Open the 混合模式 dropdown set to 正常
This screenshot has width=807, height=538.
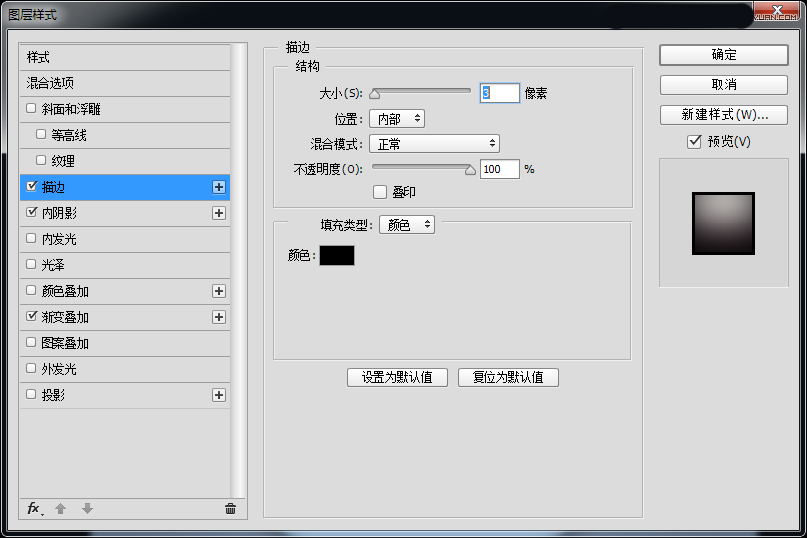pos(435,144)
